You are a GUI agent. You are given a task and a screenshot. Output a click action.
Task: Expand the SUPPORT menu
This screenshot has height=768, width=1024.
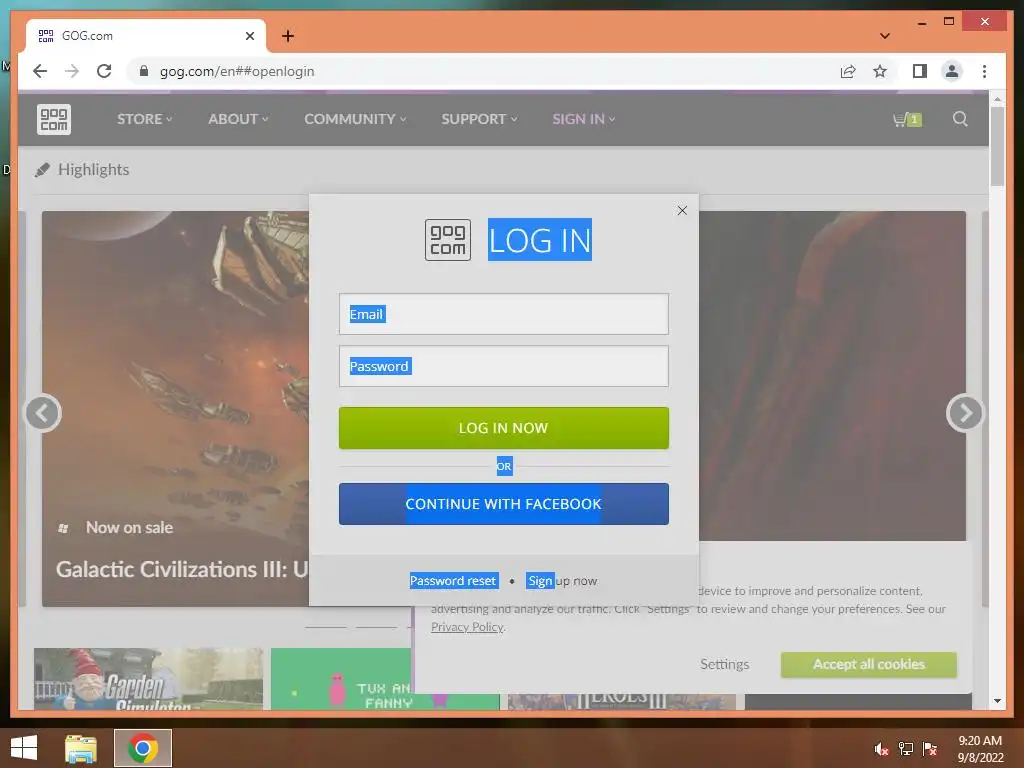click(x=479, y=119)
